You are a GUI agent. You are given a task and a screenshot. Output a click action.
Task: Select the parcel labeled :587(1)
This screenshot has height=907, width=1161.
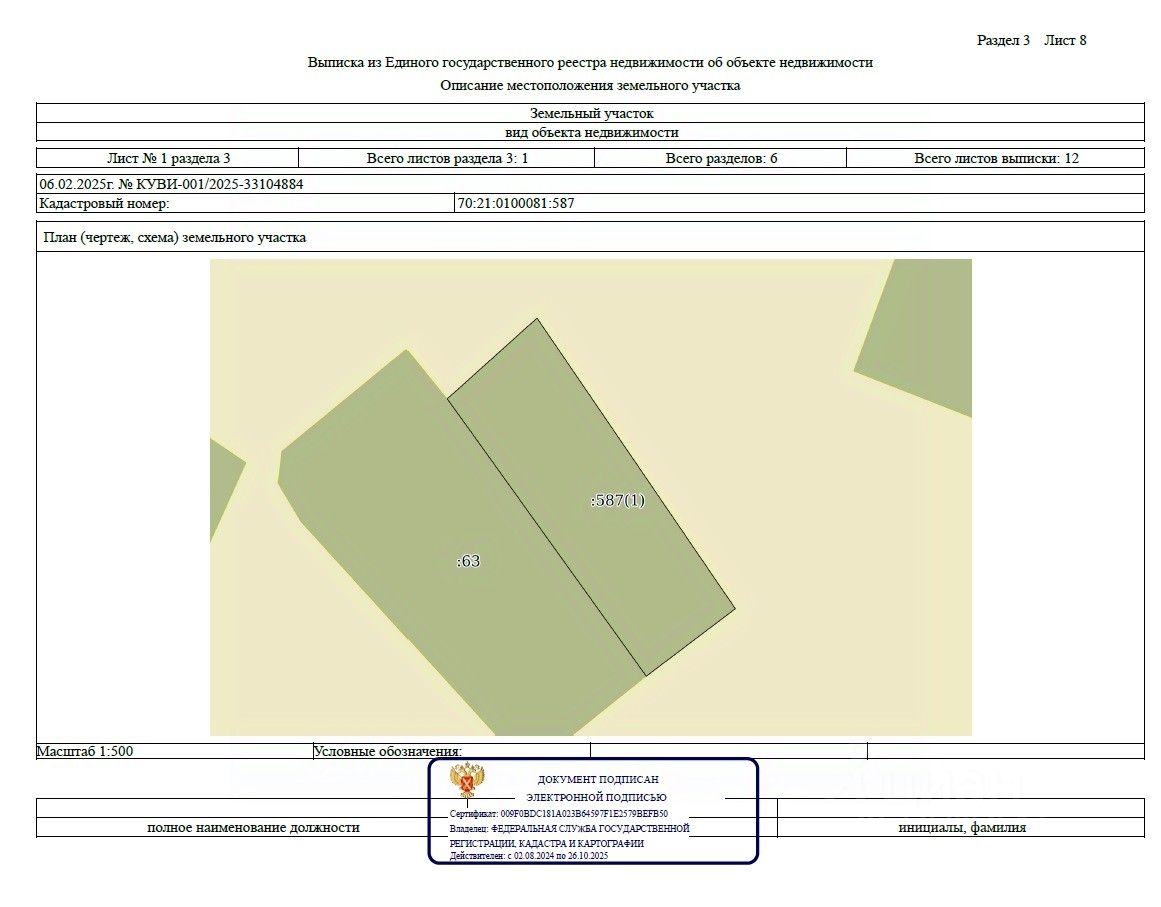pos(592,496)
